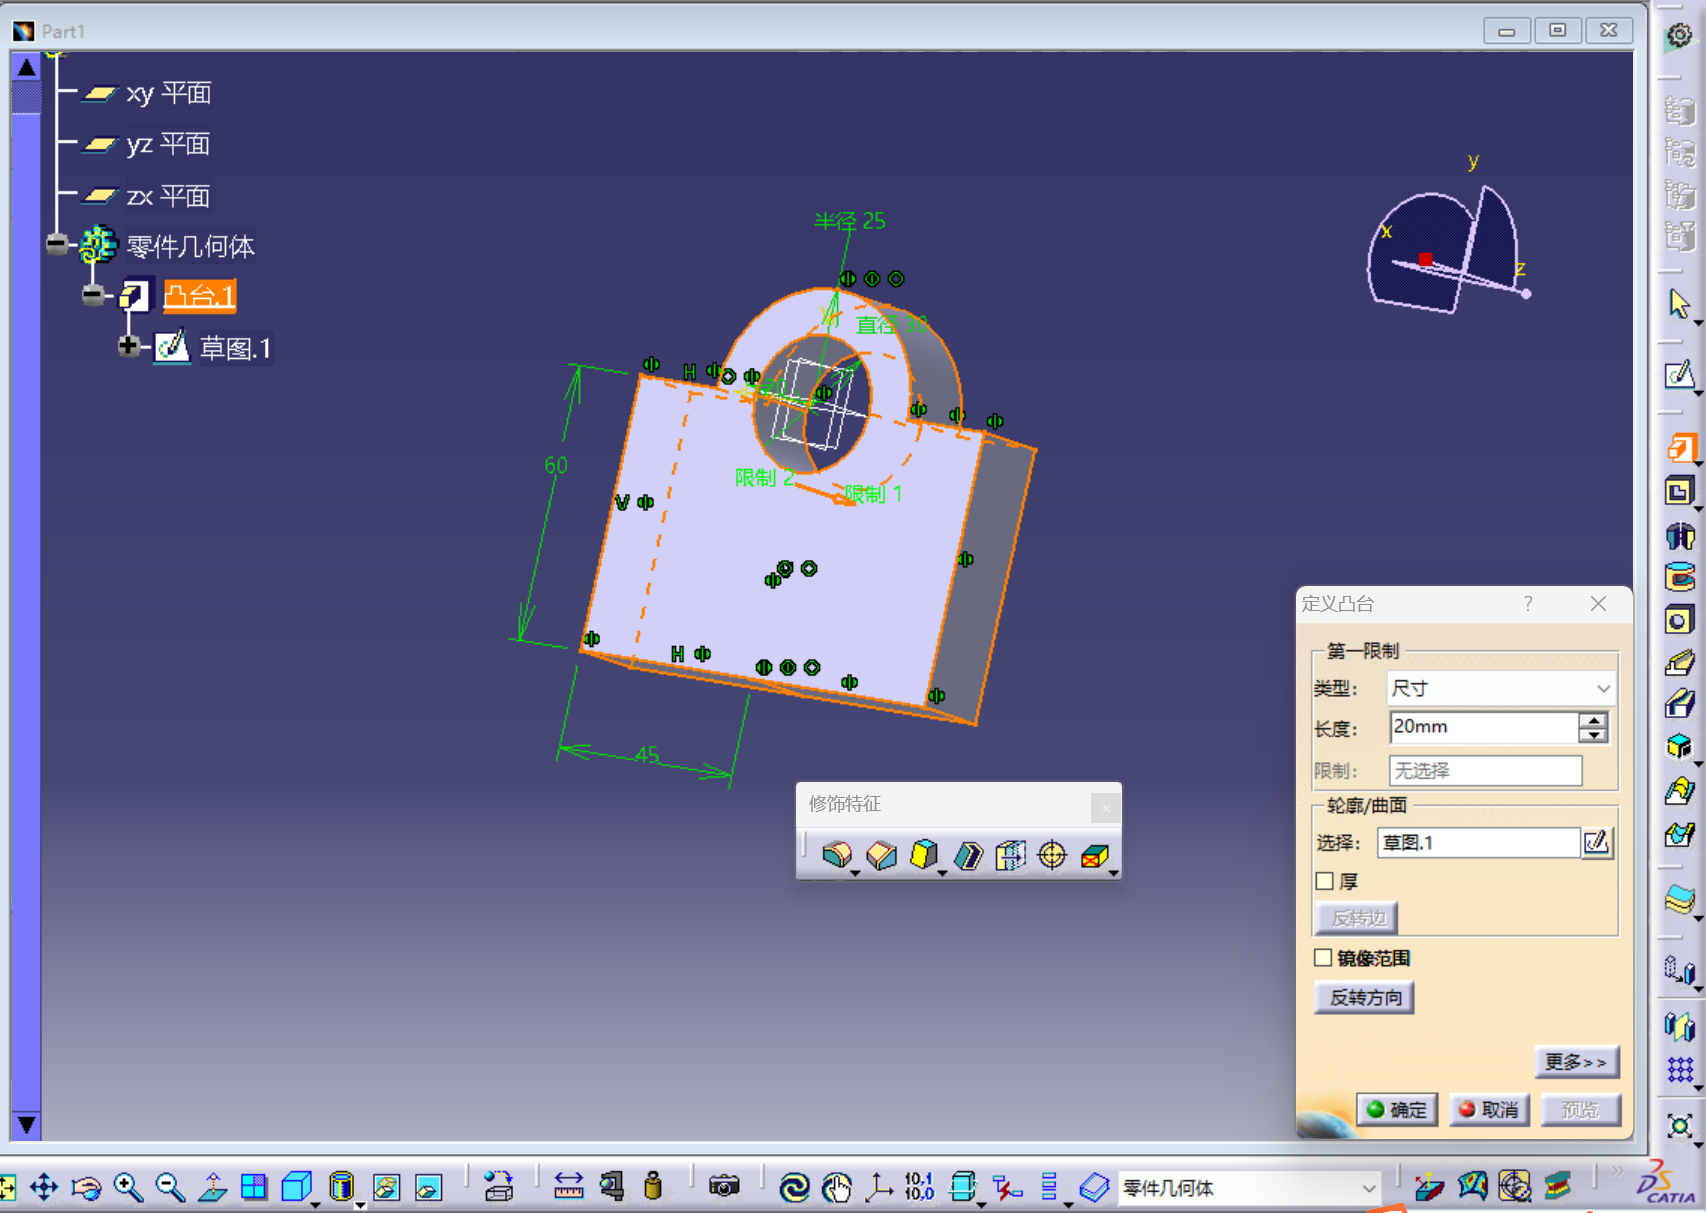Select the zx 平面 tree item
This screenshot has width=1706, height=1213.
tap(147, 196)
